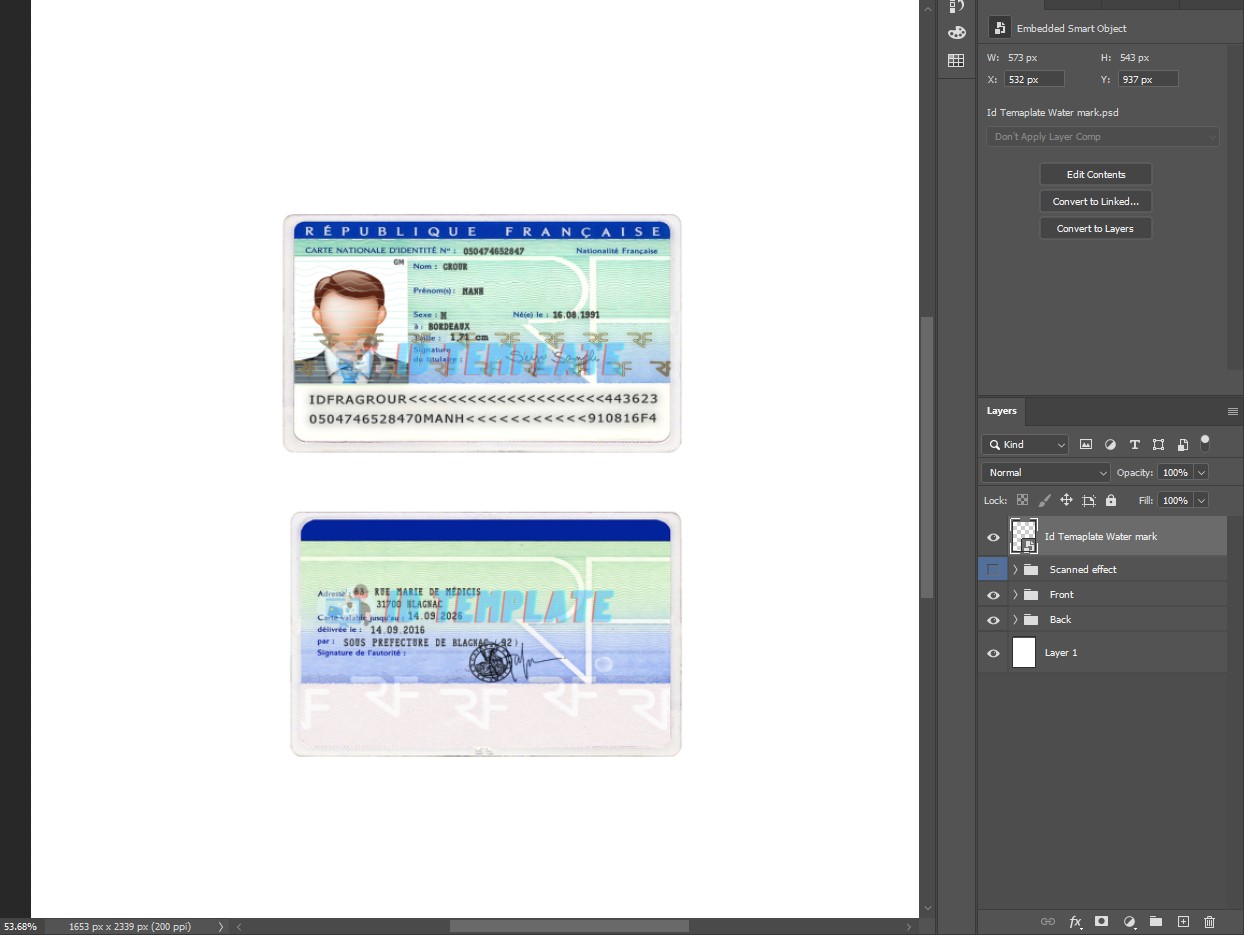The image size is (1244, 935).
Task: Click the canvas scroll down arrow
Action: [927, 909]
